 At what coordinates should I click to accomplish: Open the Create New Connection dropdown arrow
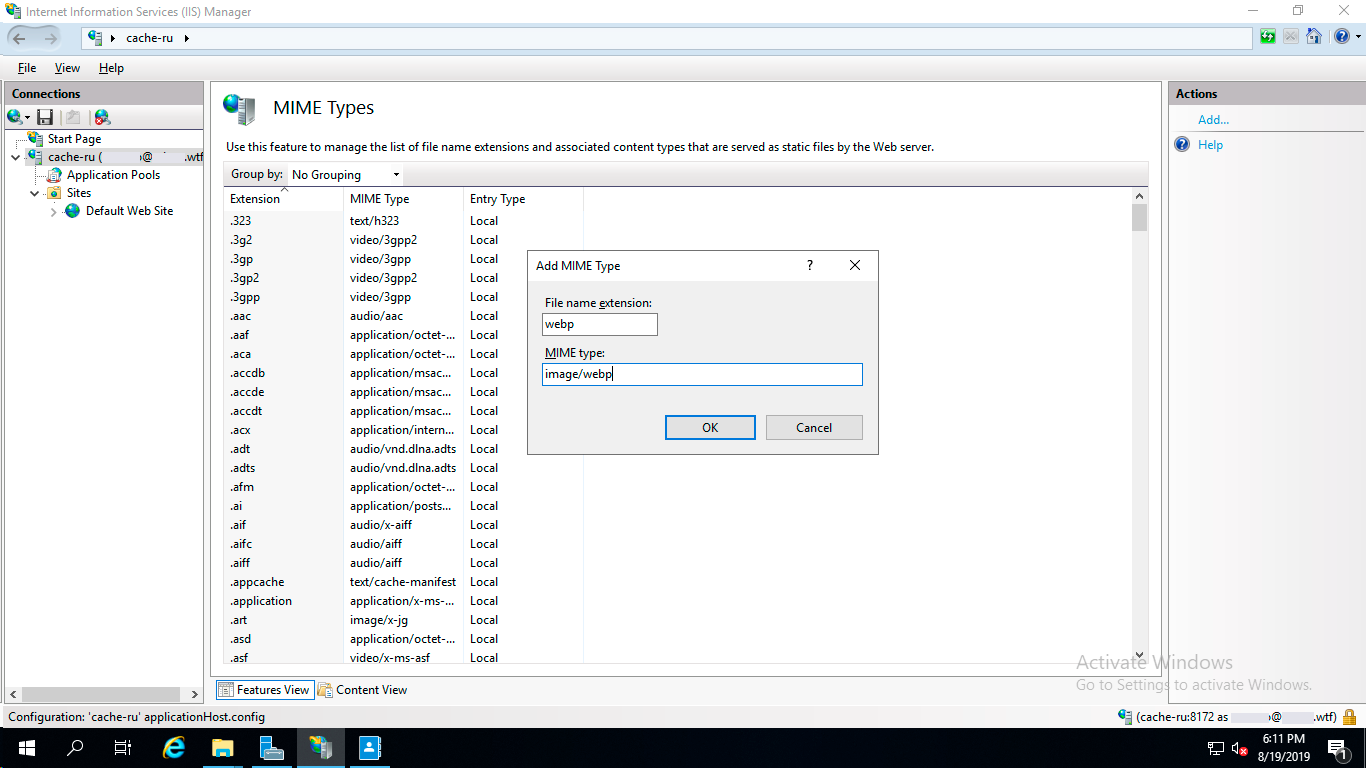28,118
